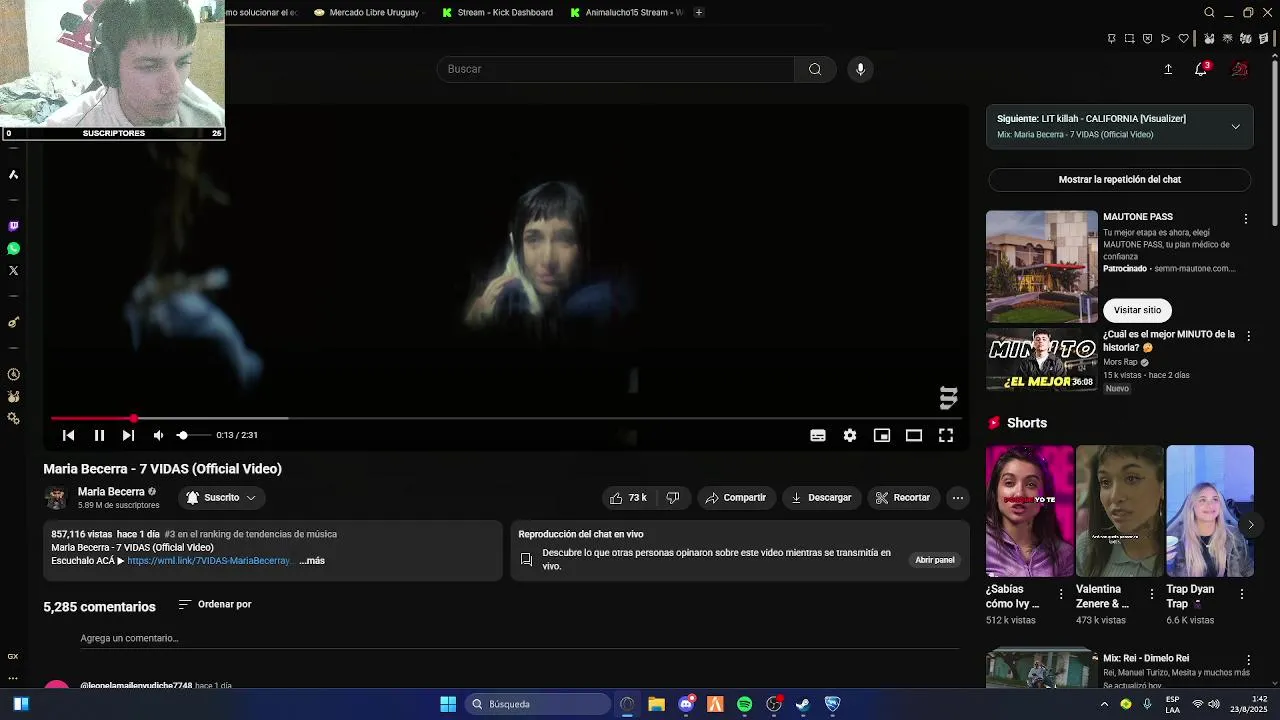Click the video progress bar
The width and height of the screenshot is (1280, 720).
click(506, 418)
